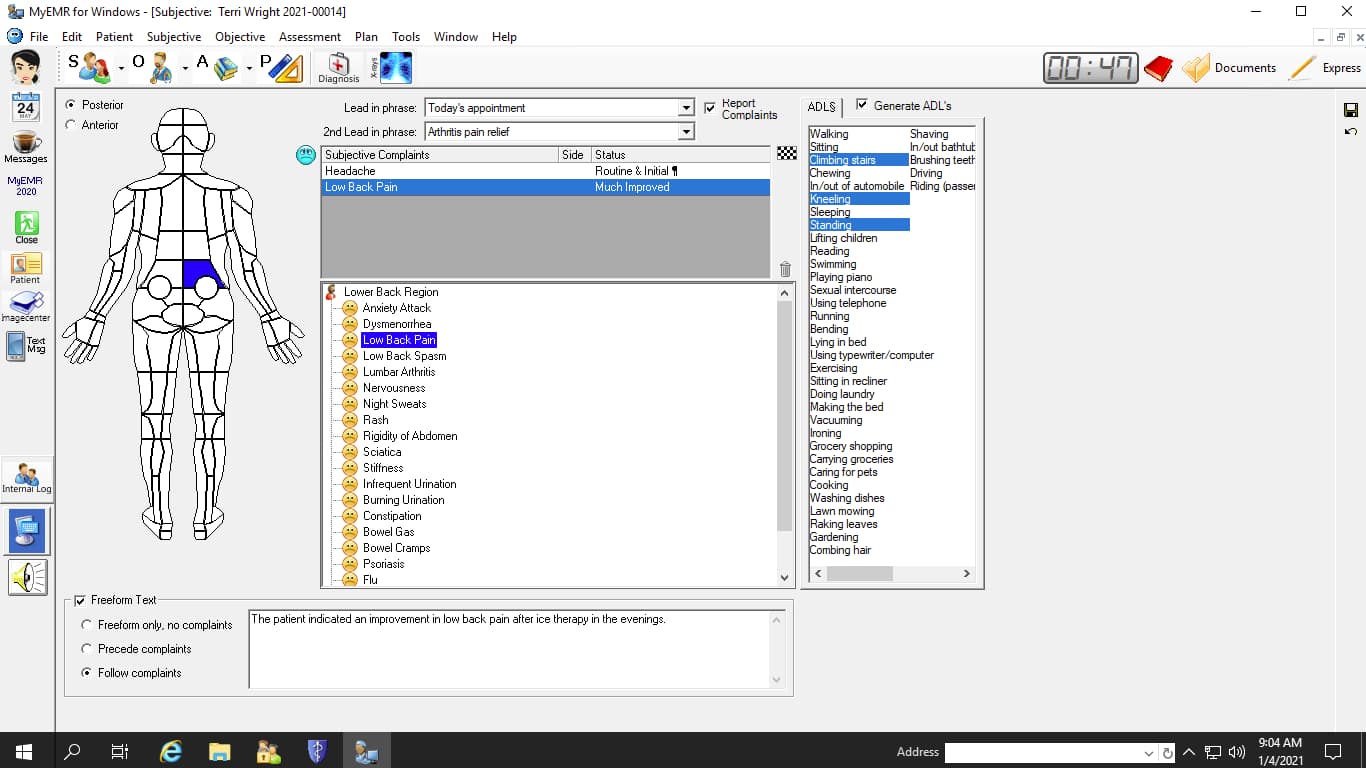Click the Imagecenter sidebar icon
The image size is (1366, 768).
pos(26,306)
